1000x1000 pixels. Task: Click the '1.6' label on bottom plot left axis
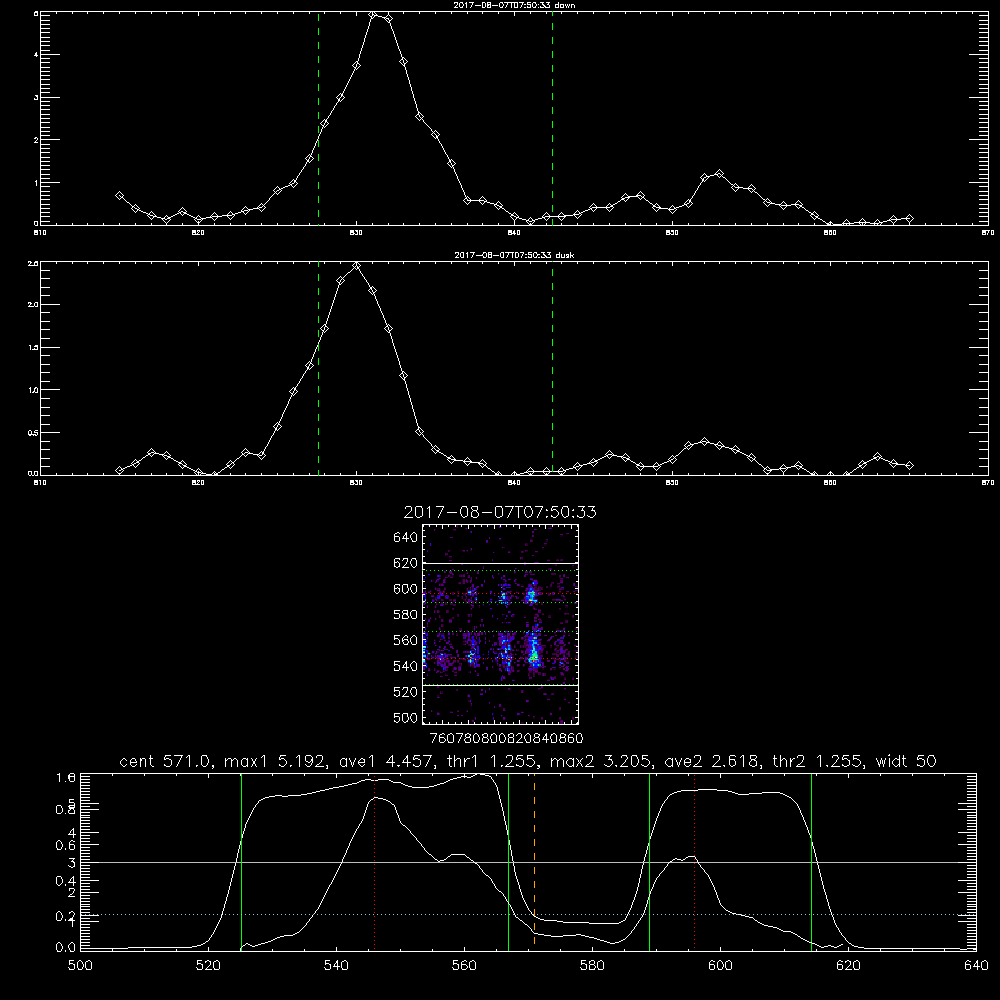click(66, 777)
